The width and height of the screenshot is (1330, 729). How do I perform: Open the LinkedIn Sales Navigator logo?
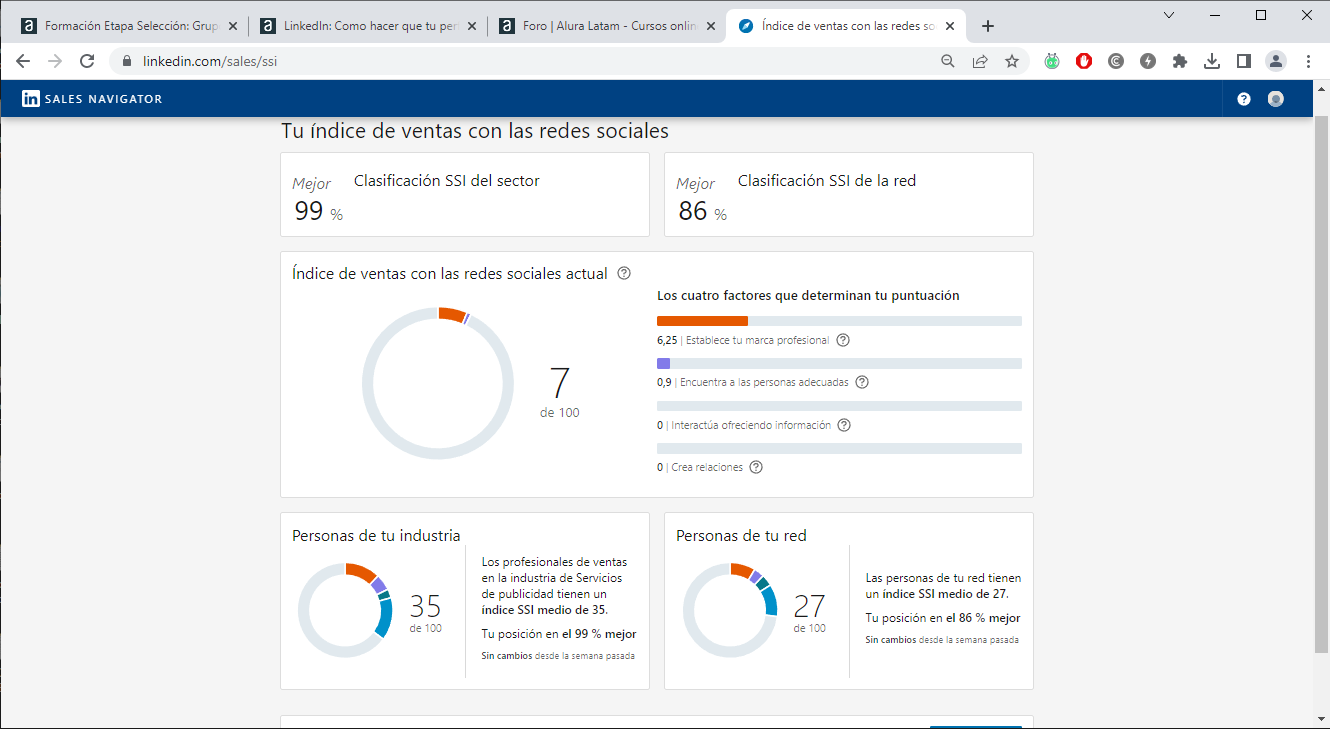pyautogui.click(x=92, y=99)
